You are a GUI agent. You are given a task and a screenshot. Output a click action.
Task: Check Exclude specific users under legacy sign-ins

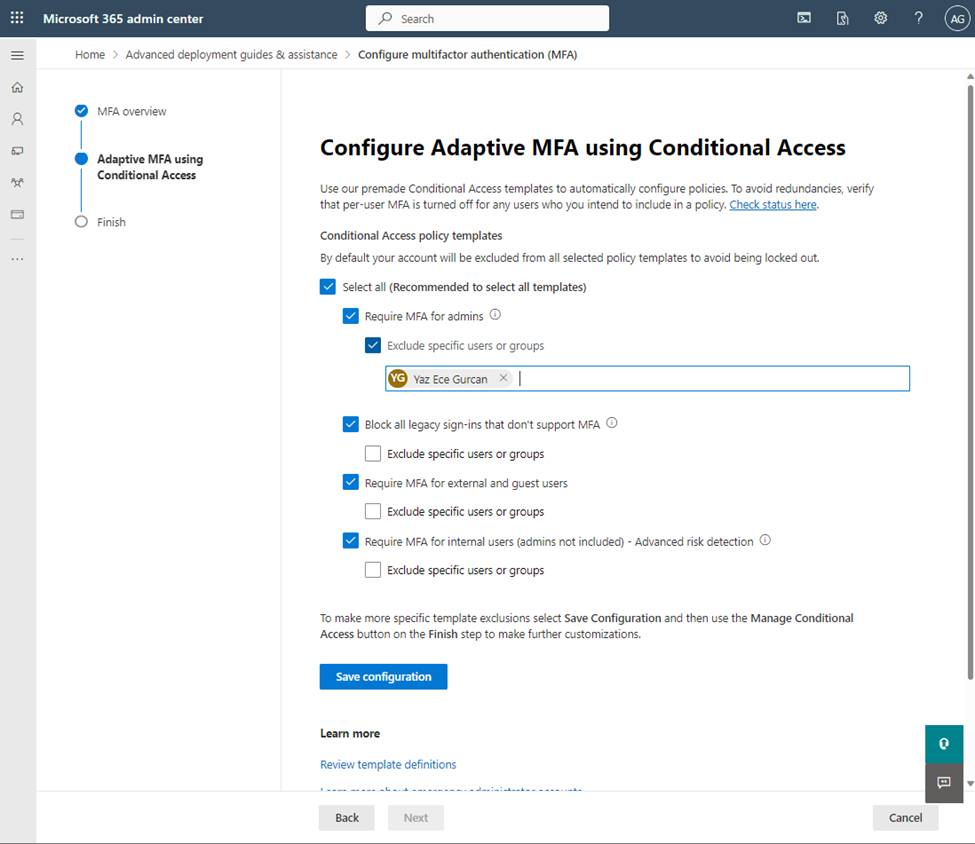[x=373, y=453]
